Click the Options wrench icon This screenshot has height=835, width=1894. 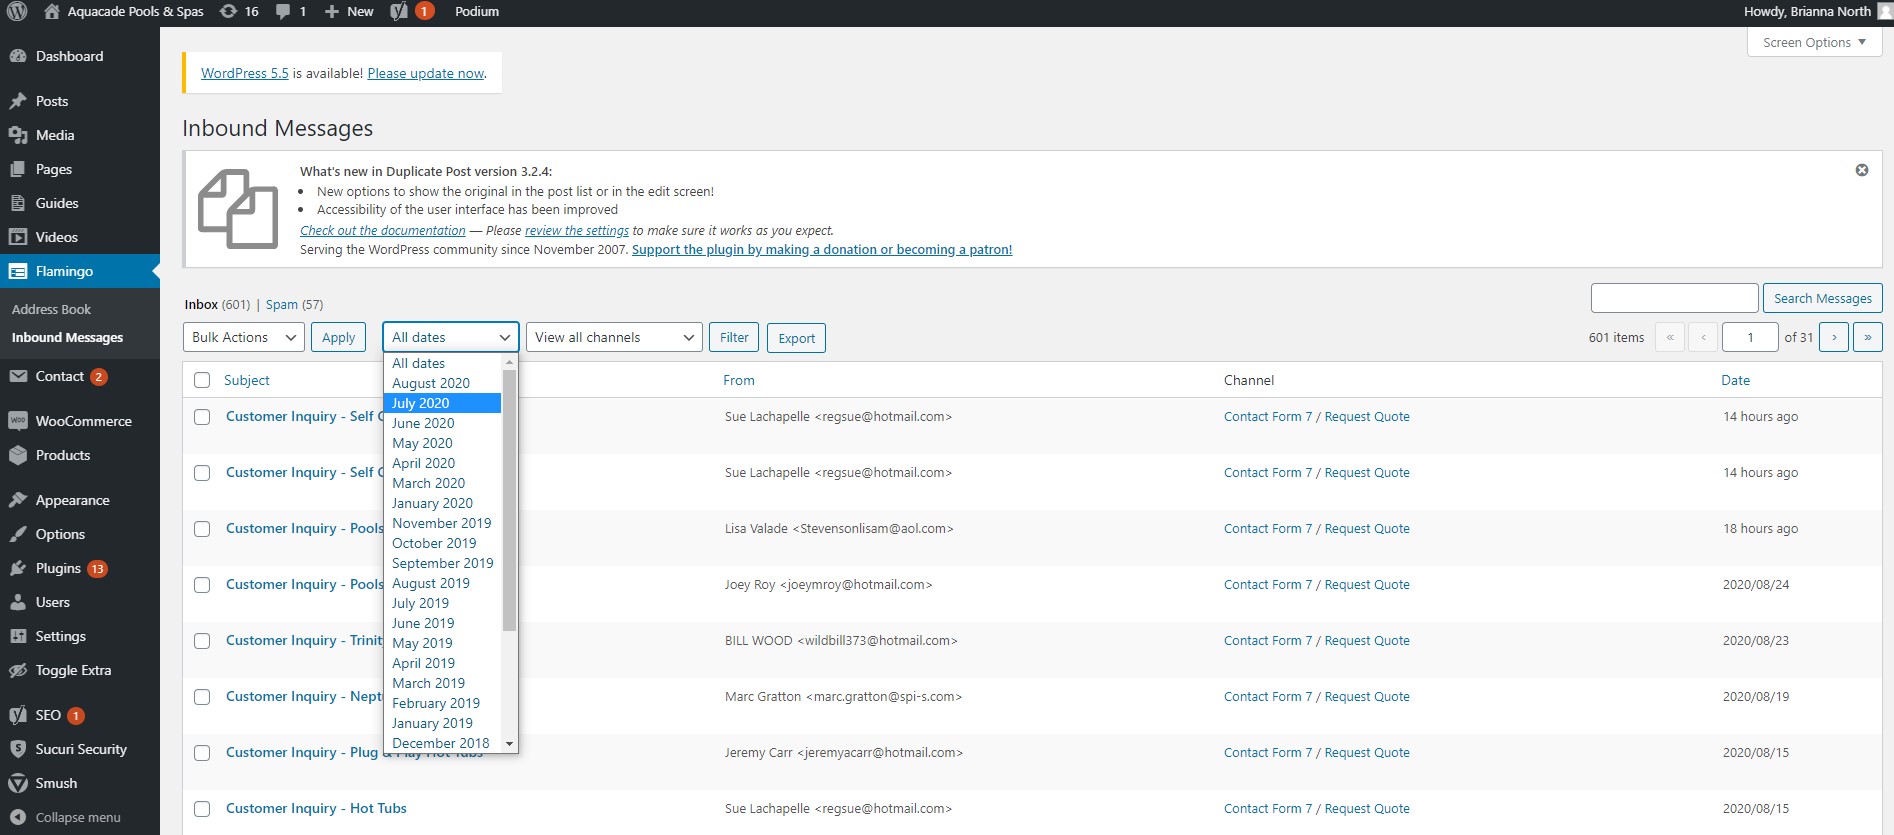18,534
